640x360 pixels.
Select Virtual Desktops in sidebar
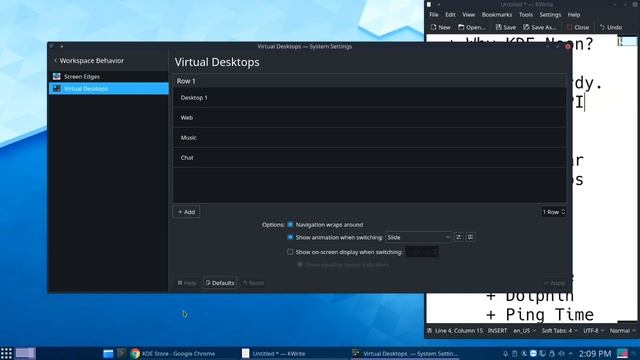[109, 89]
